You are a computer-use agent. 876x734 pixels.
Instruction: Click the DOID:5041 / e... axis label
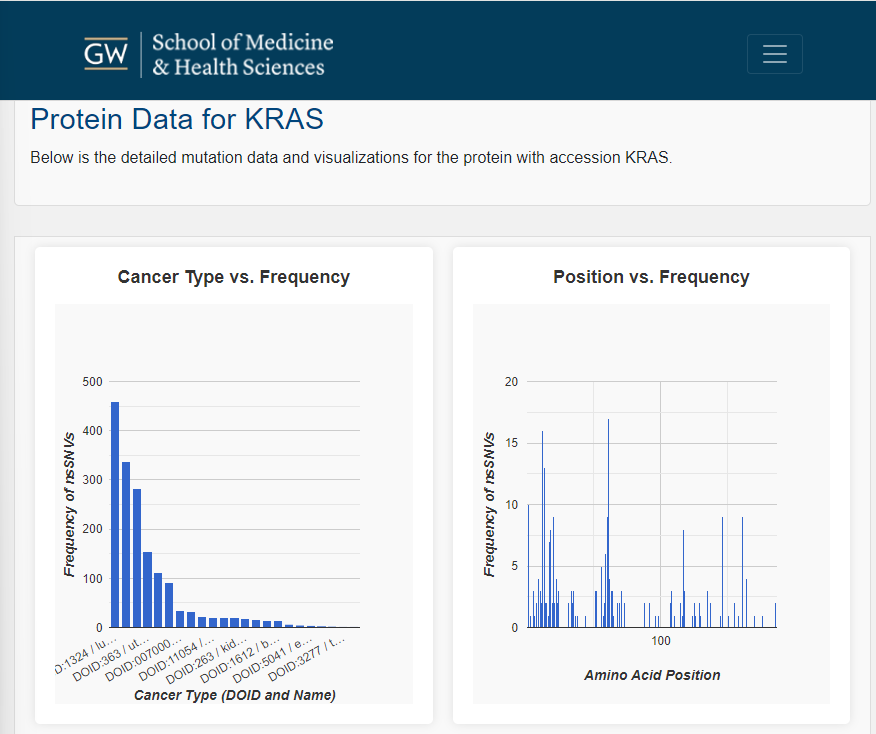[272, 660]
